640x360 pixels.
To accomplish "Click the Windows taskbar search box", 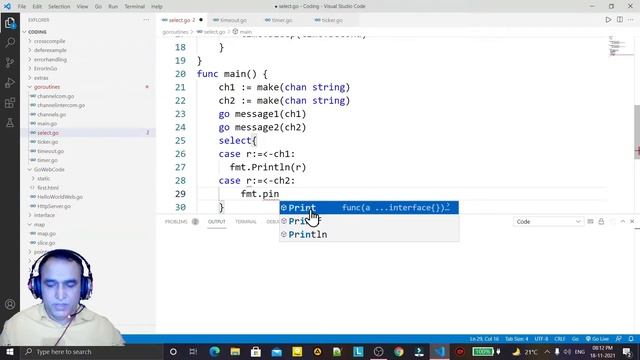I will click(x=92, y=351).
